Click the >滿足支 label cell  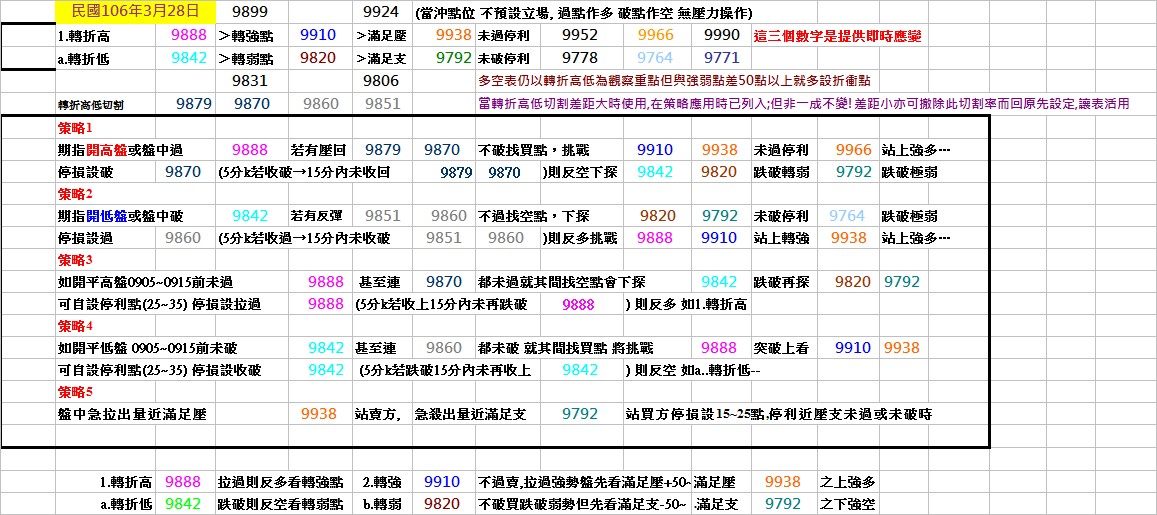381,59
